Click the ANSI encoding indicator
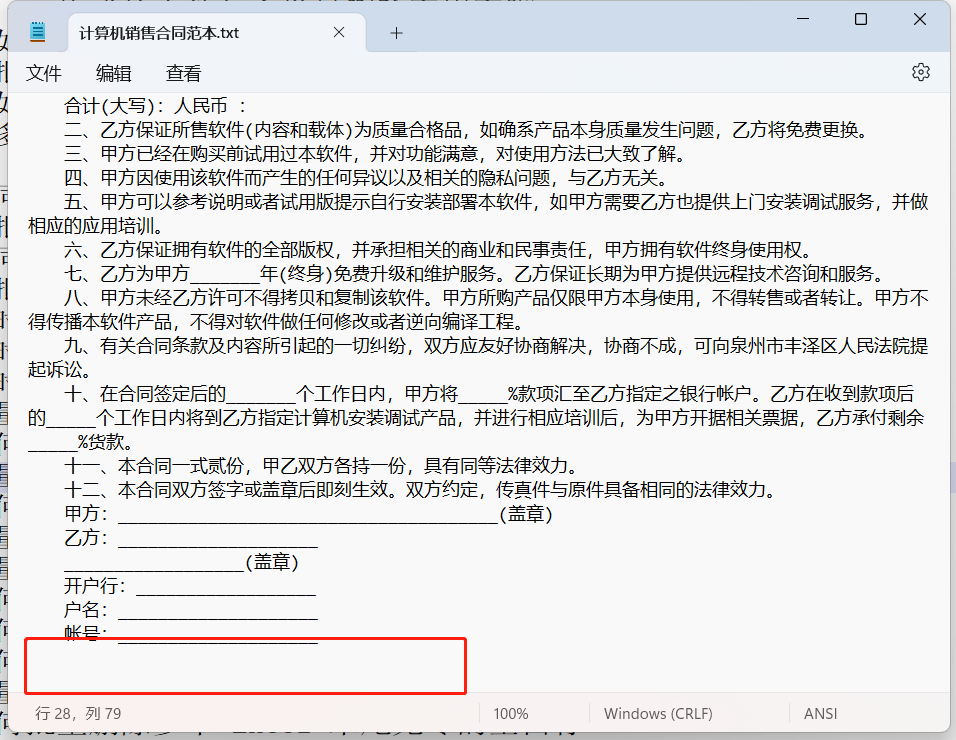 tap(820, 713)
